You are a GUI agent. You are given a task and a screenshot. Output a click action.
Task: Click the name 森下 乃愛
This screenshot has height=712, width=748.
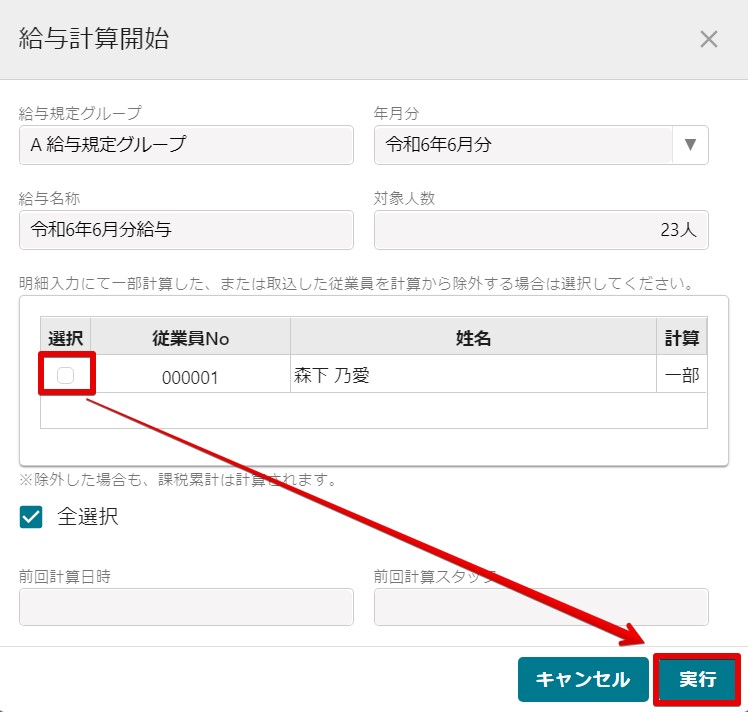[332, 376]
